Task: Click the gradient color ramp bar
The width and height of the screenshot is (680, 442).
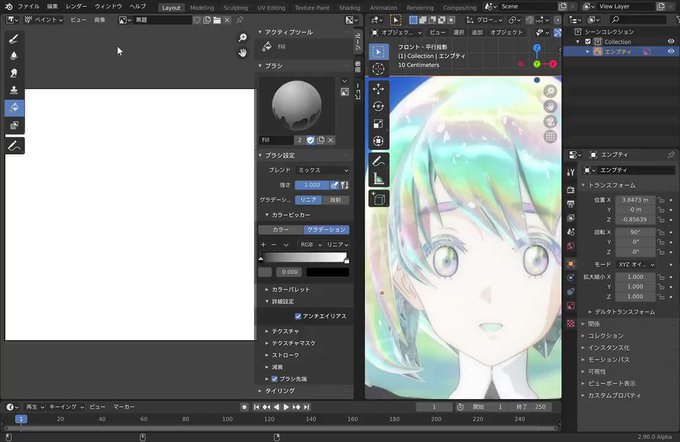Action: [304, 258]
